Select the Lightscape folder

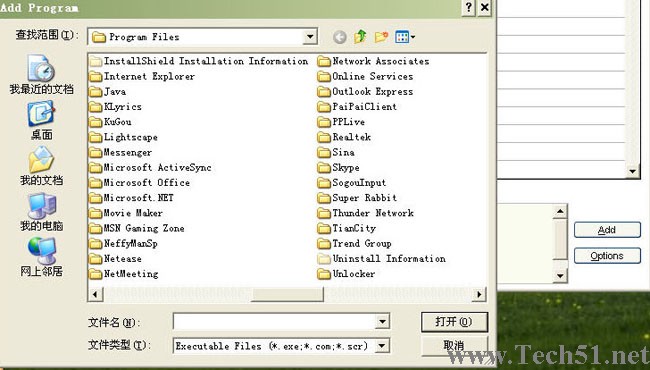[124, 137]
